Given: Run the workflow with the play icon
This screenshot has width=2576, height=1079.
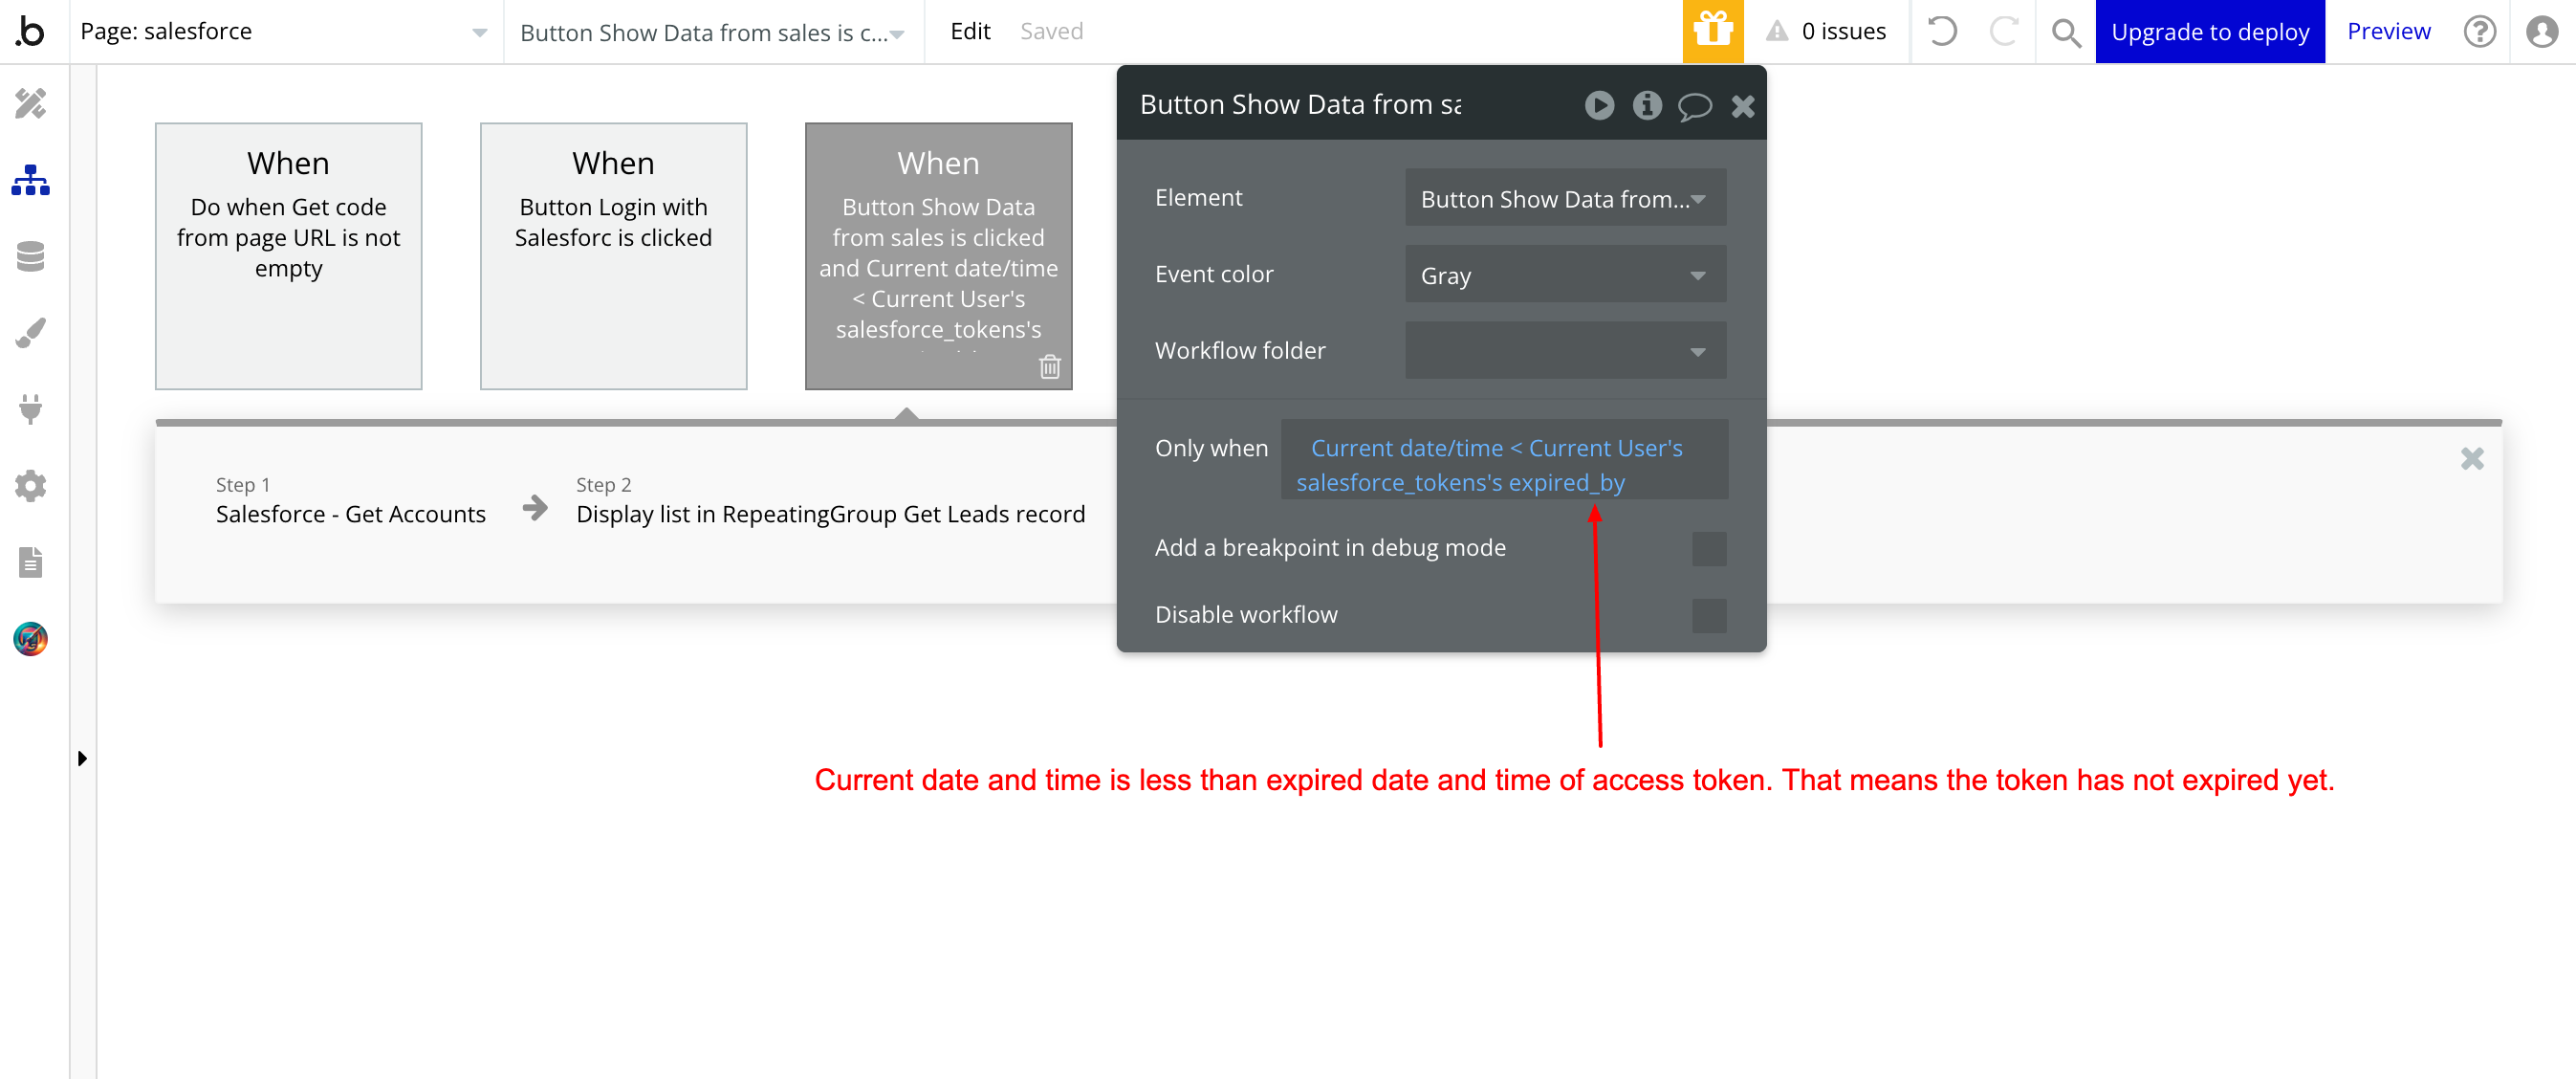Looking at the screenshot, I should pyautogui.click(x=1599, y=105).
